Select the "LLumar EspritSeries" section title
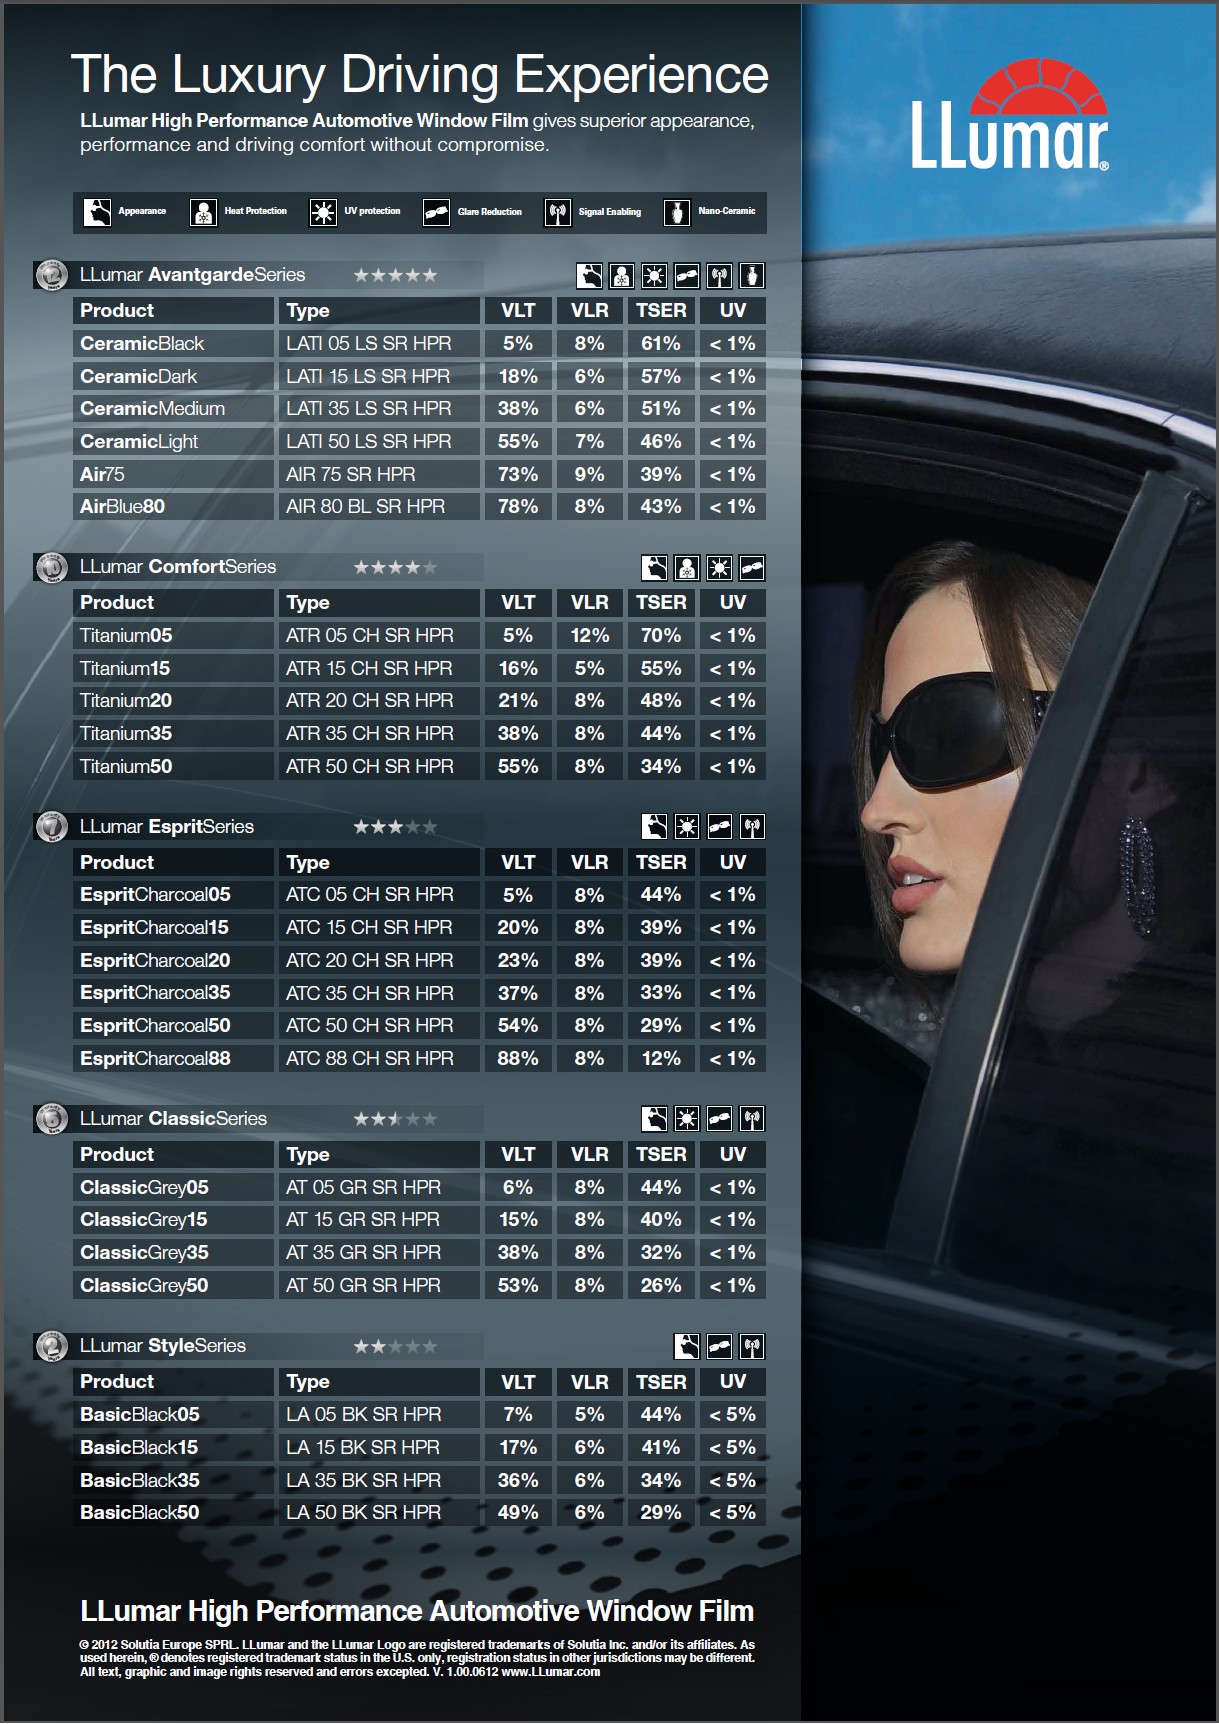This screenshot has width=1219, height=1724. (x=167, y=827)
